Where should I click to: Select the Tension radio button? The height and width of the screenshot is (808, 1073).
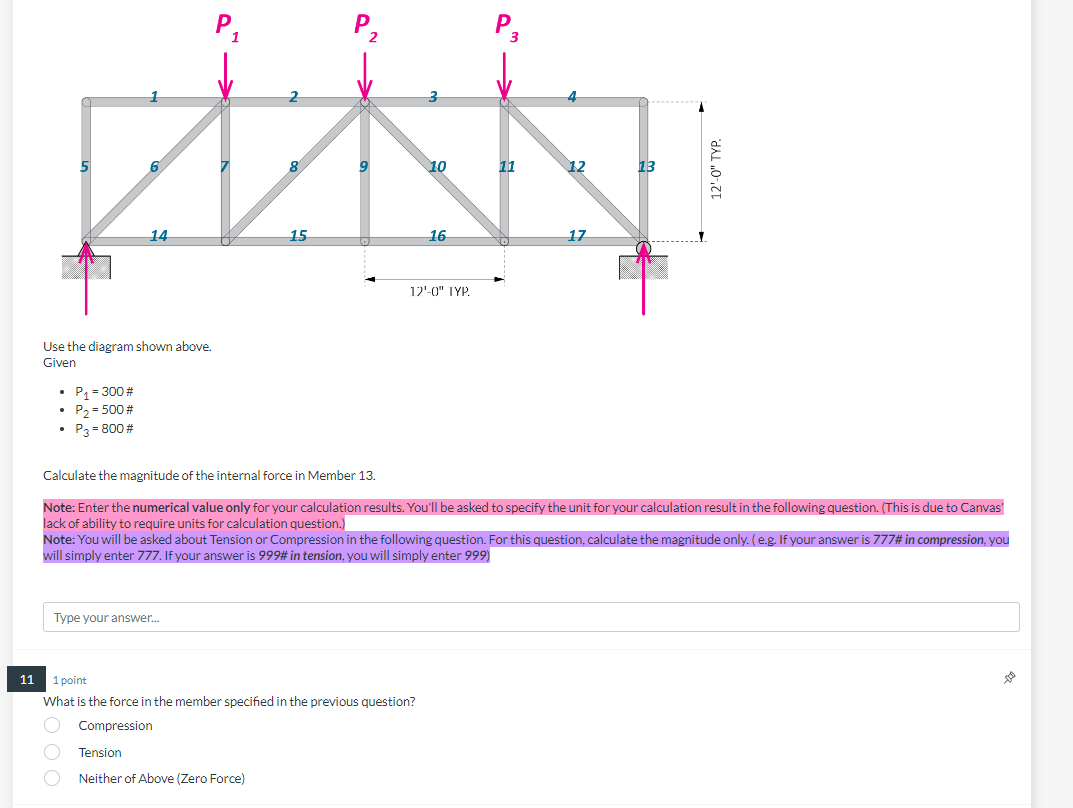click(x=51, y=752)
